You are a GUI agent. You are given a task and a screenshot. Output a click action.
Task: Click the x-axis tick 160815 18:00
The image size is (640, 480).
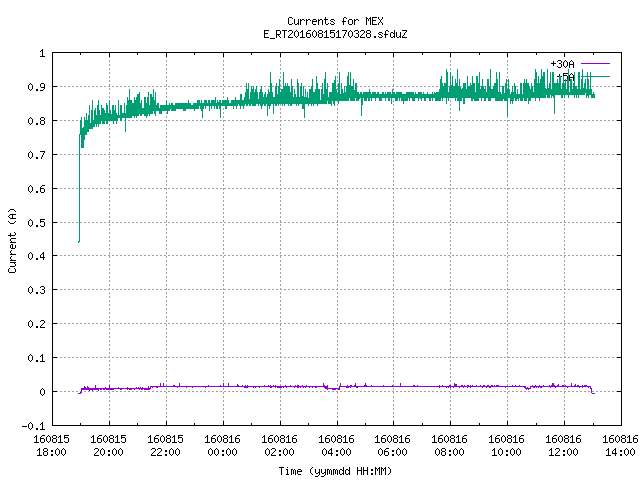coord(51,446)
